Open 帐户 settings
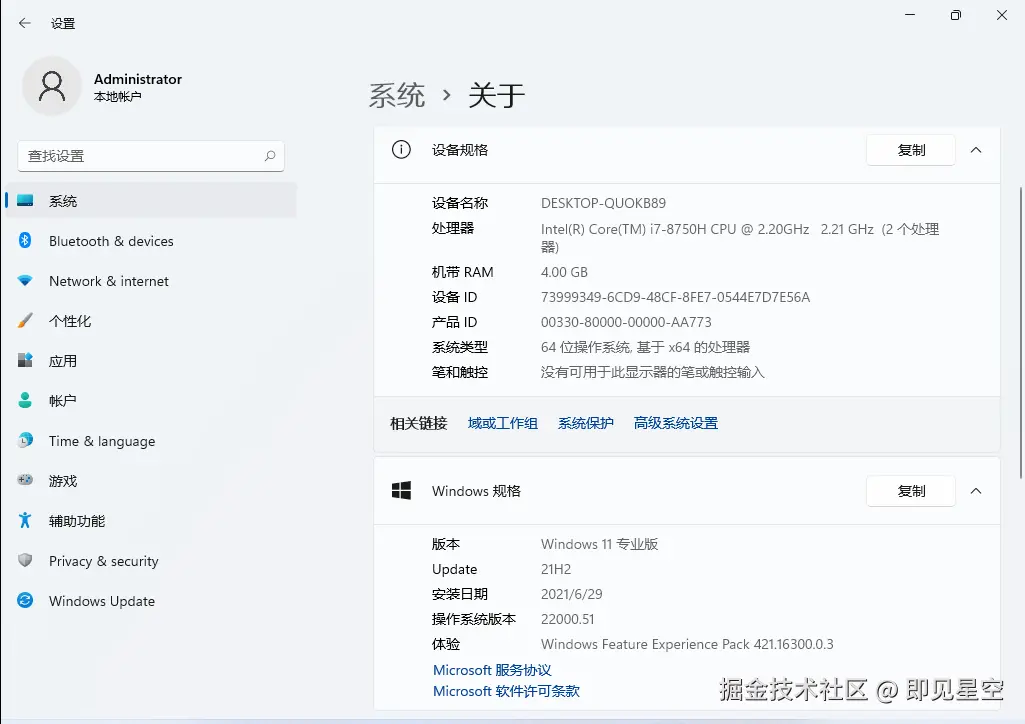 click(x=151, y=401)
